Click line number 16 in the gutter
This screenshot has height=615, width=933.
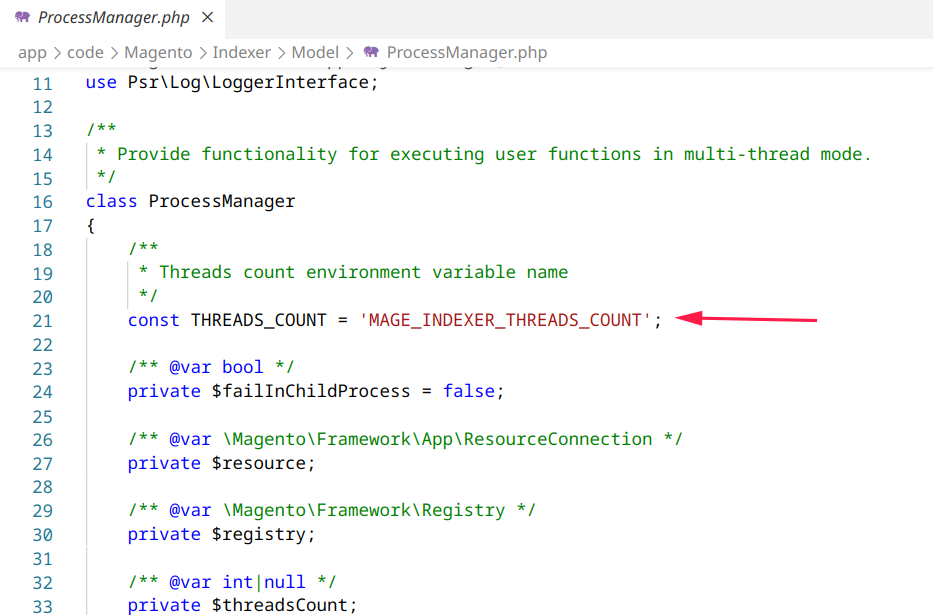coord(42,201)
